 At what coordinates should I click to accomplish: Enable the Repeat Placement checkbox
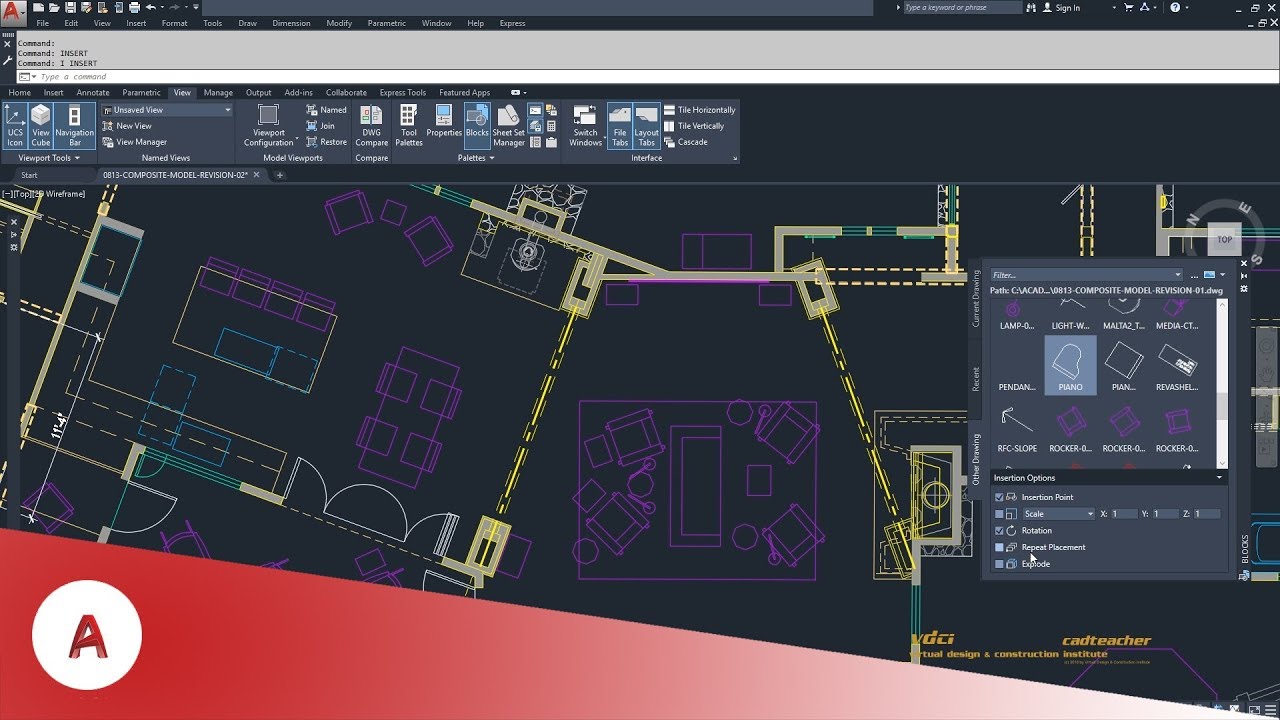999,547
